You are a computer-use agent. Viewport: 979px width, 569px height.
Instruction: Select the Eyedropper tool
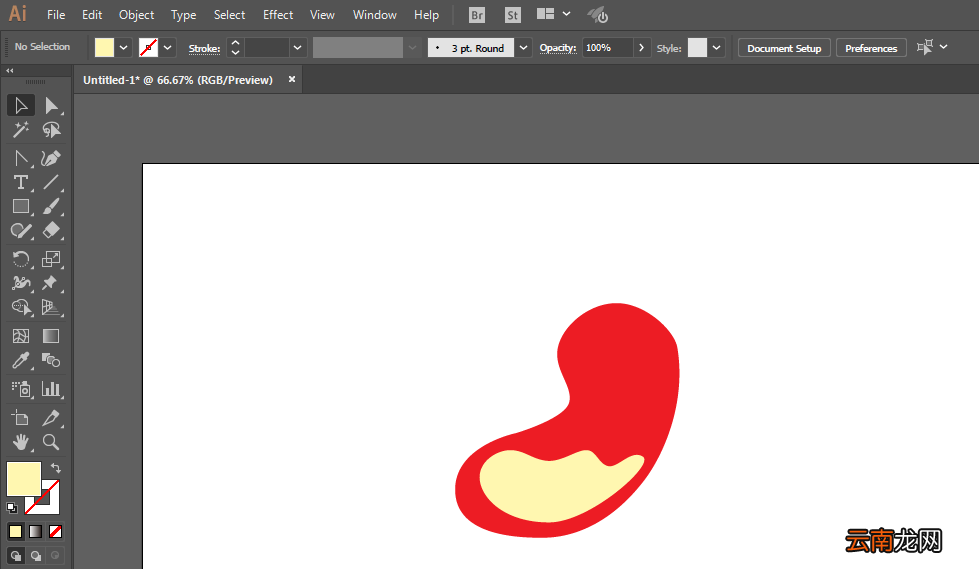21,360
